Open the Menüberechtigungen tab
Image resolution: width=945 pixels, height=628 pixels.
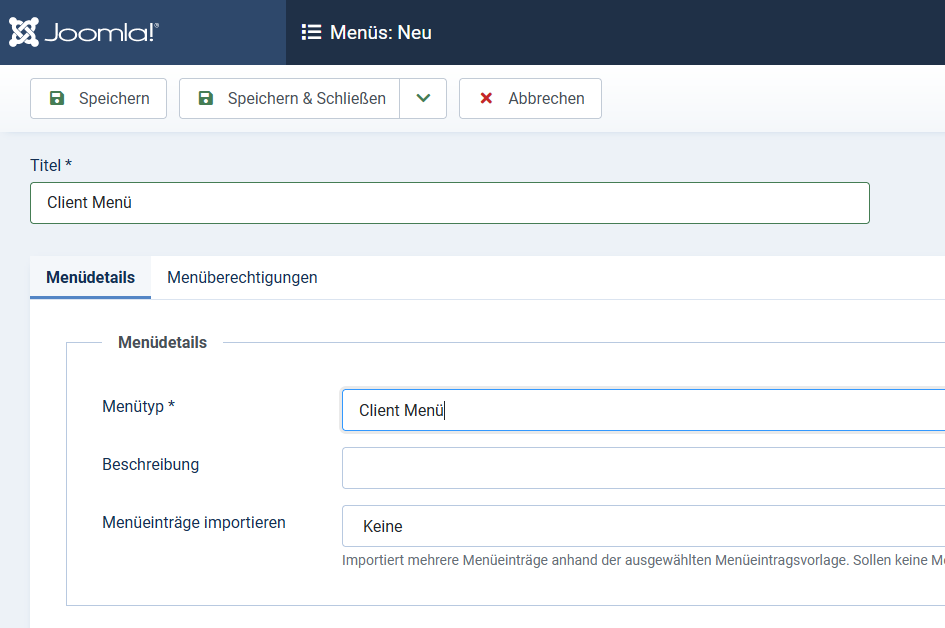click(x=242, y=277)
